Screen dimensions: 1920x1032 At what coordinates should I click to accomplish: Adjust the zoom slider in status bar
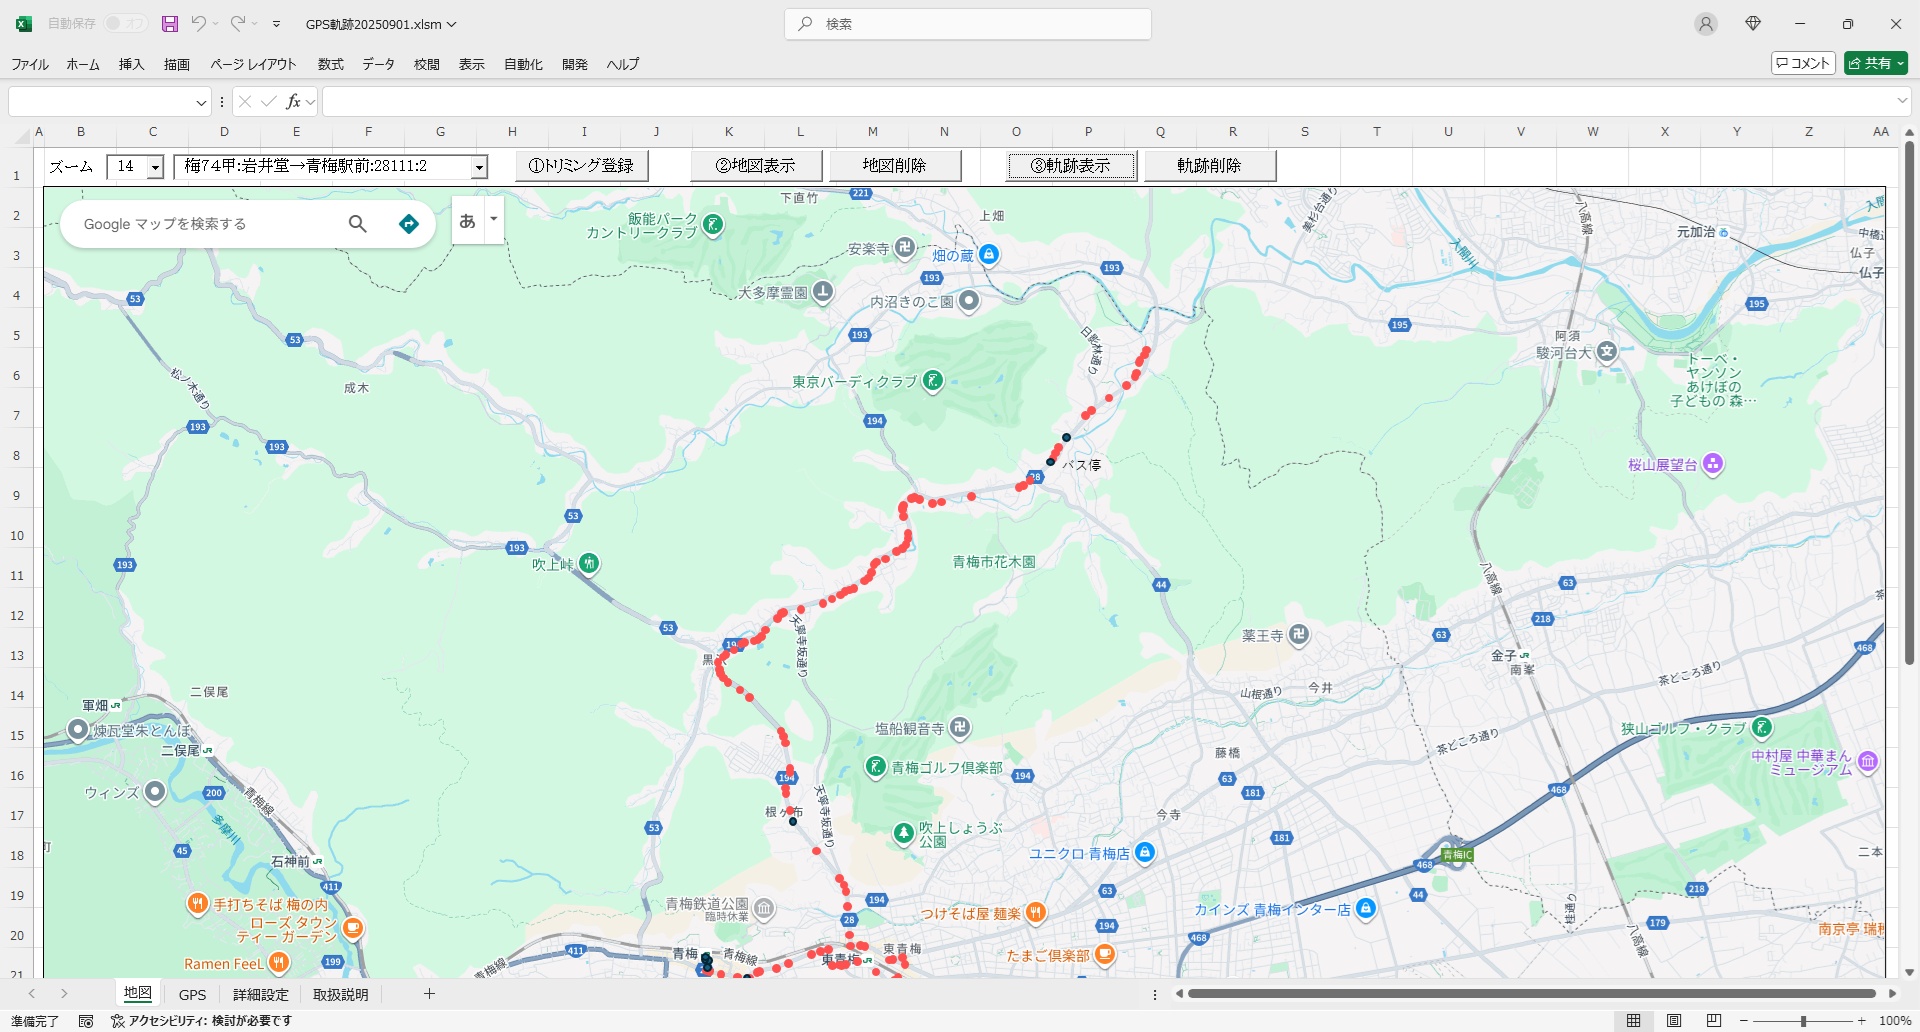[1803, 1021]
